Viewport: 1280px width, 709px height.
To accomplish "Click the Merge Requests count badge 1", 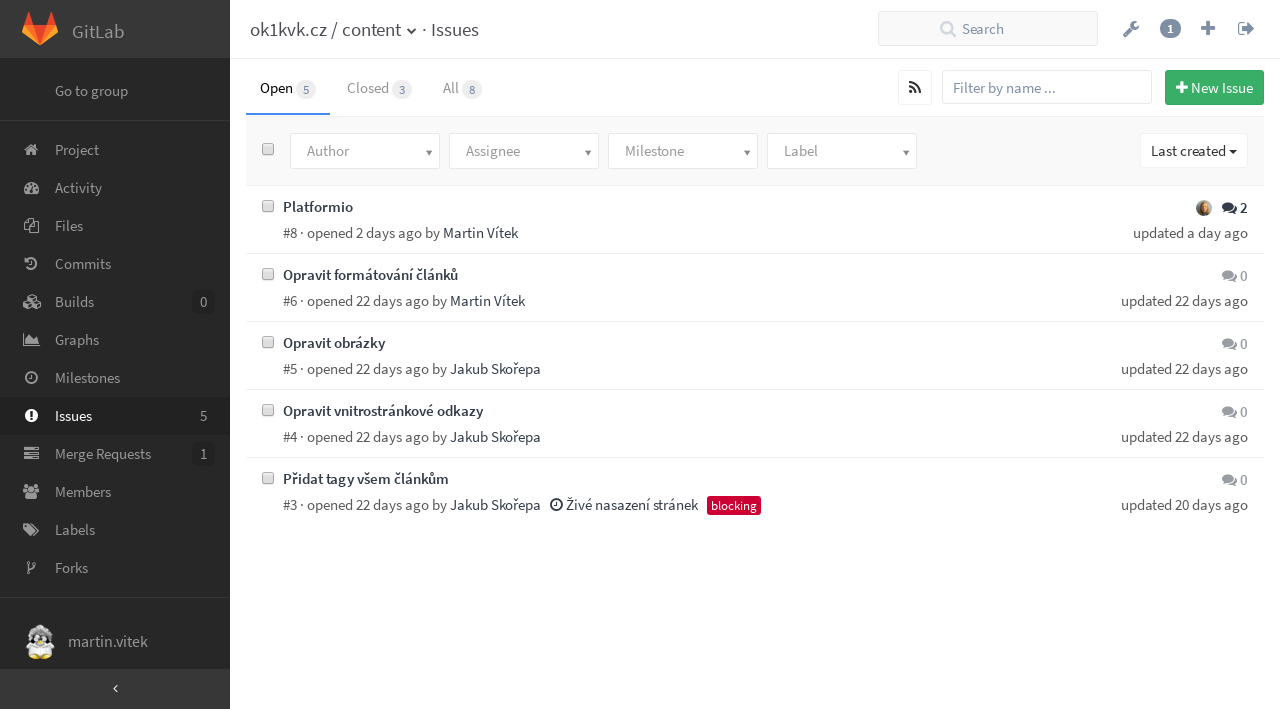I will 203,454.
